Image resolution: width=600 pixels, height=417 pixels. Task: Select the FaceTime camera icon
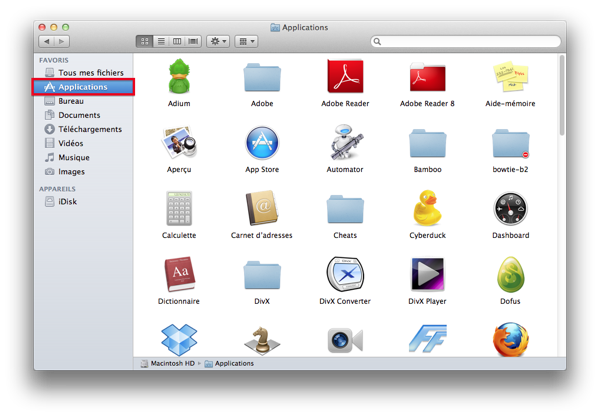coord(345,340)
